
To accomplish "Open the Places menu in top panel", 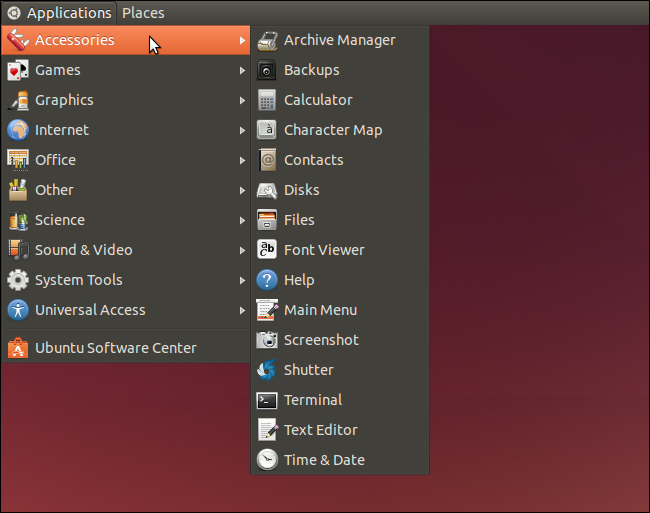I will pos(143,13).
